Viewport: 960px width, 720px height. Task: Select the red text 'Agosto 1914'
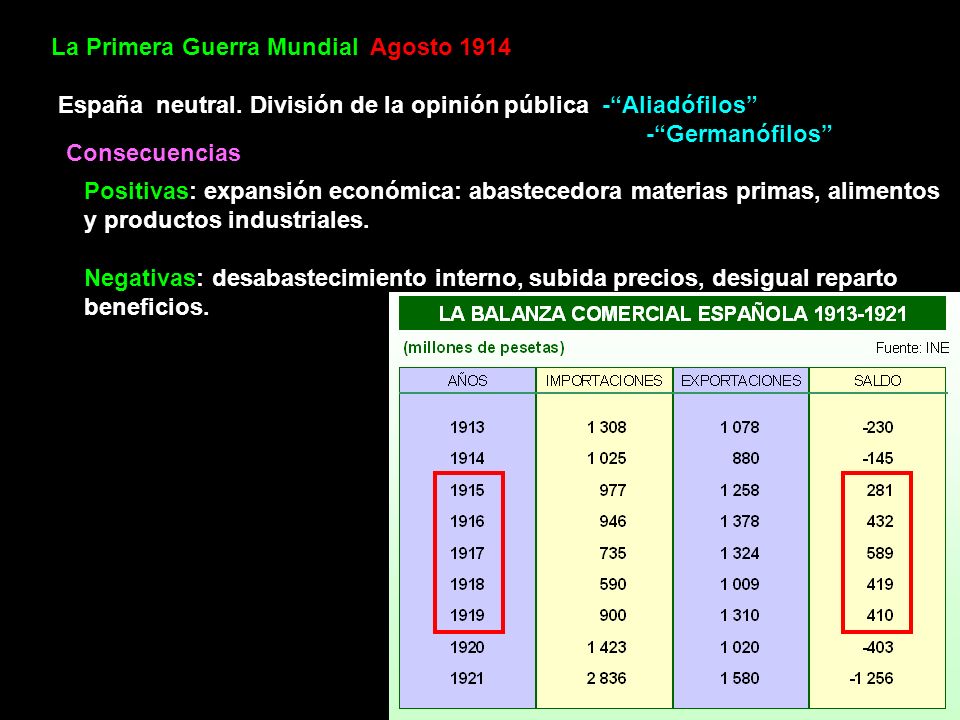pos(440,47)
